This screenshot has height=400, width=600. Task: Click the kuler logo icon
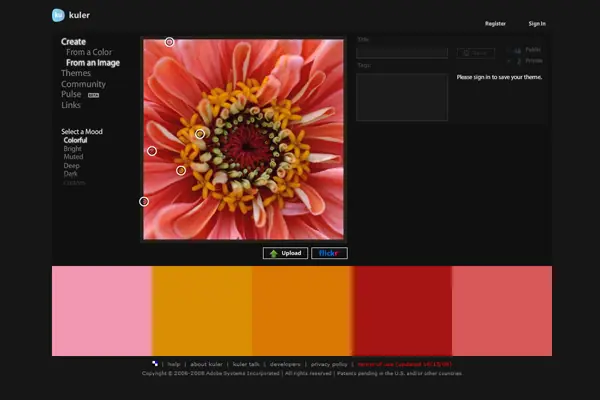pyautogui.click(x=58, y=15)
